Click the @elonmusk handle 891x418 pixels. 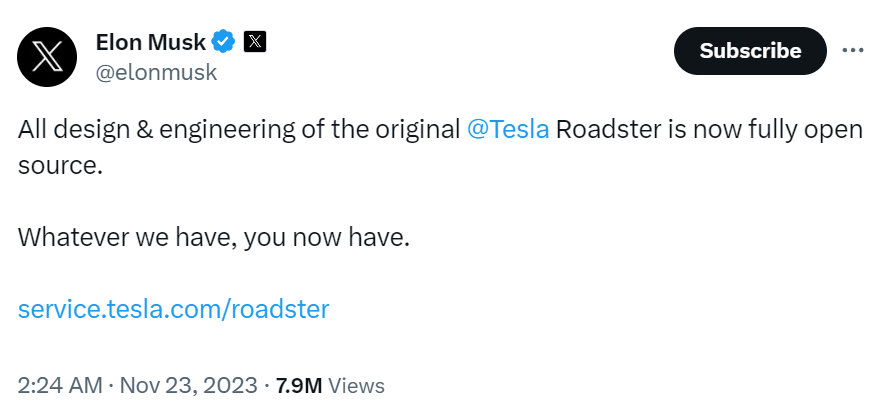[x=156, y=72]
